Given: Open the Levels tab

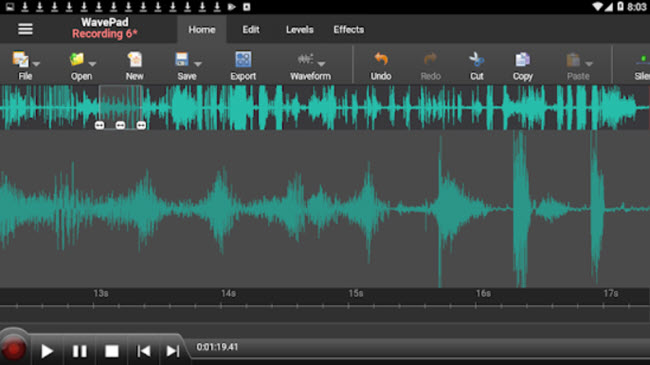Looking at the screenshot, I should (299, 29).
